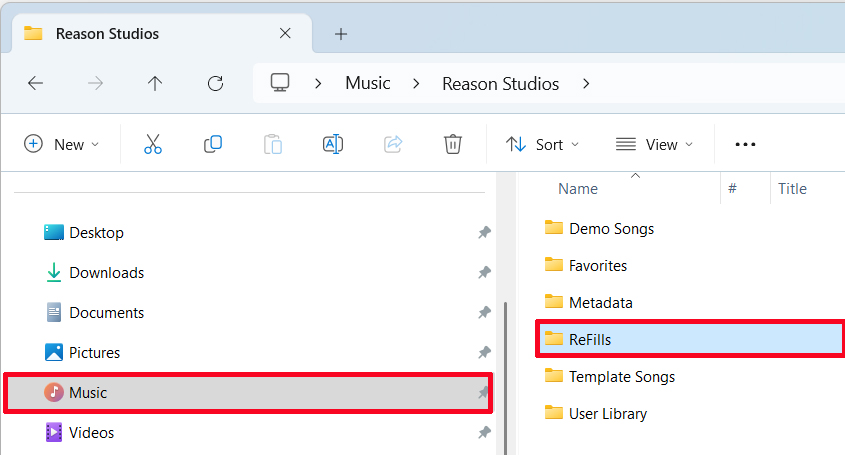This screenshot has height=455, width=845.
Task: Go forward with the right arrow
Action: [95, 83]
